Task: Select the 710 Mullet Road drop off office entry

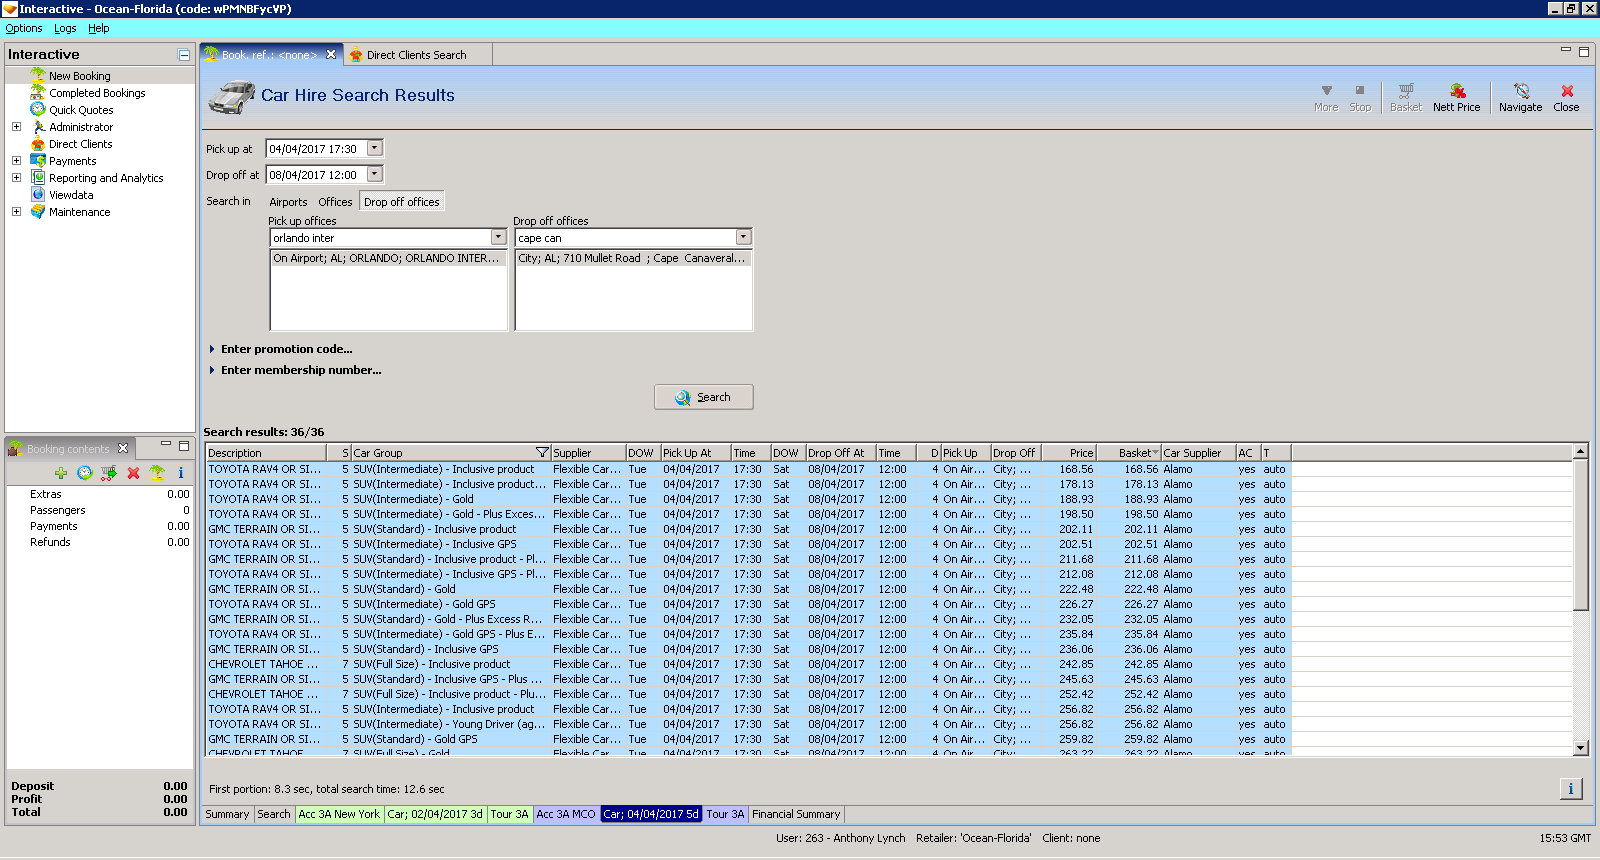Action: point(633,258)
